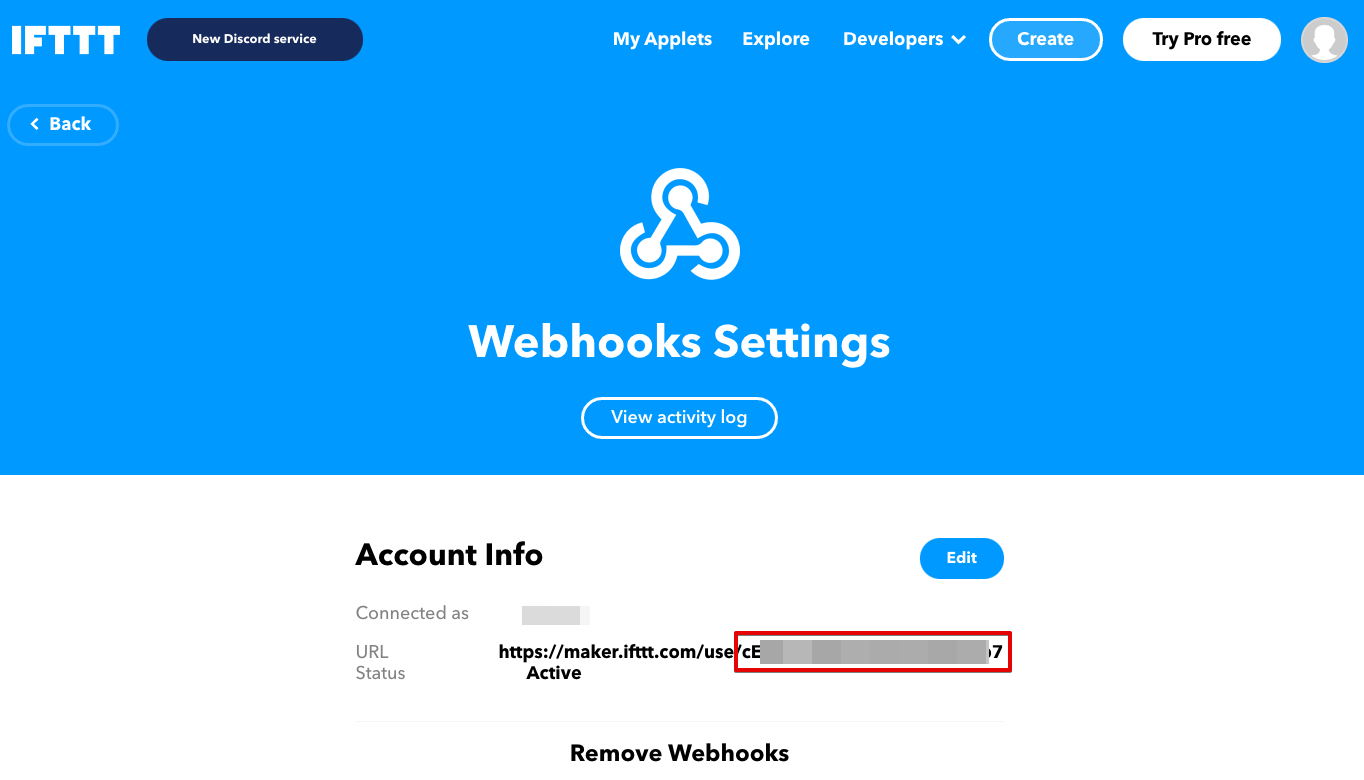The image size is (1364, 780).
Task: Click the highlighted webhook key
Action: point(873,652)
